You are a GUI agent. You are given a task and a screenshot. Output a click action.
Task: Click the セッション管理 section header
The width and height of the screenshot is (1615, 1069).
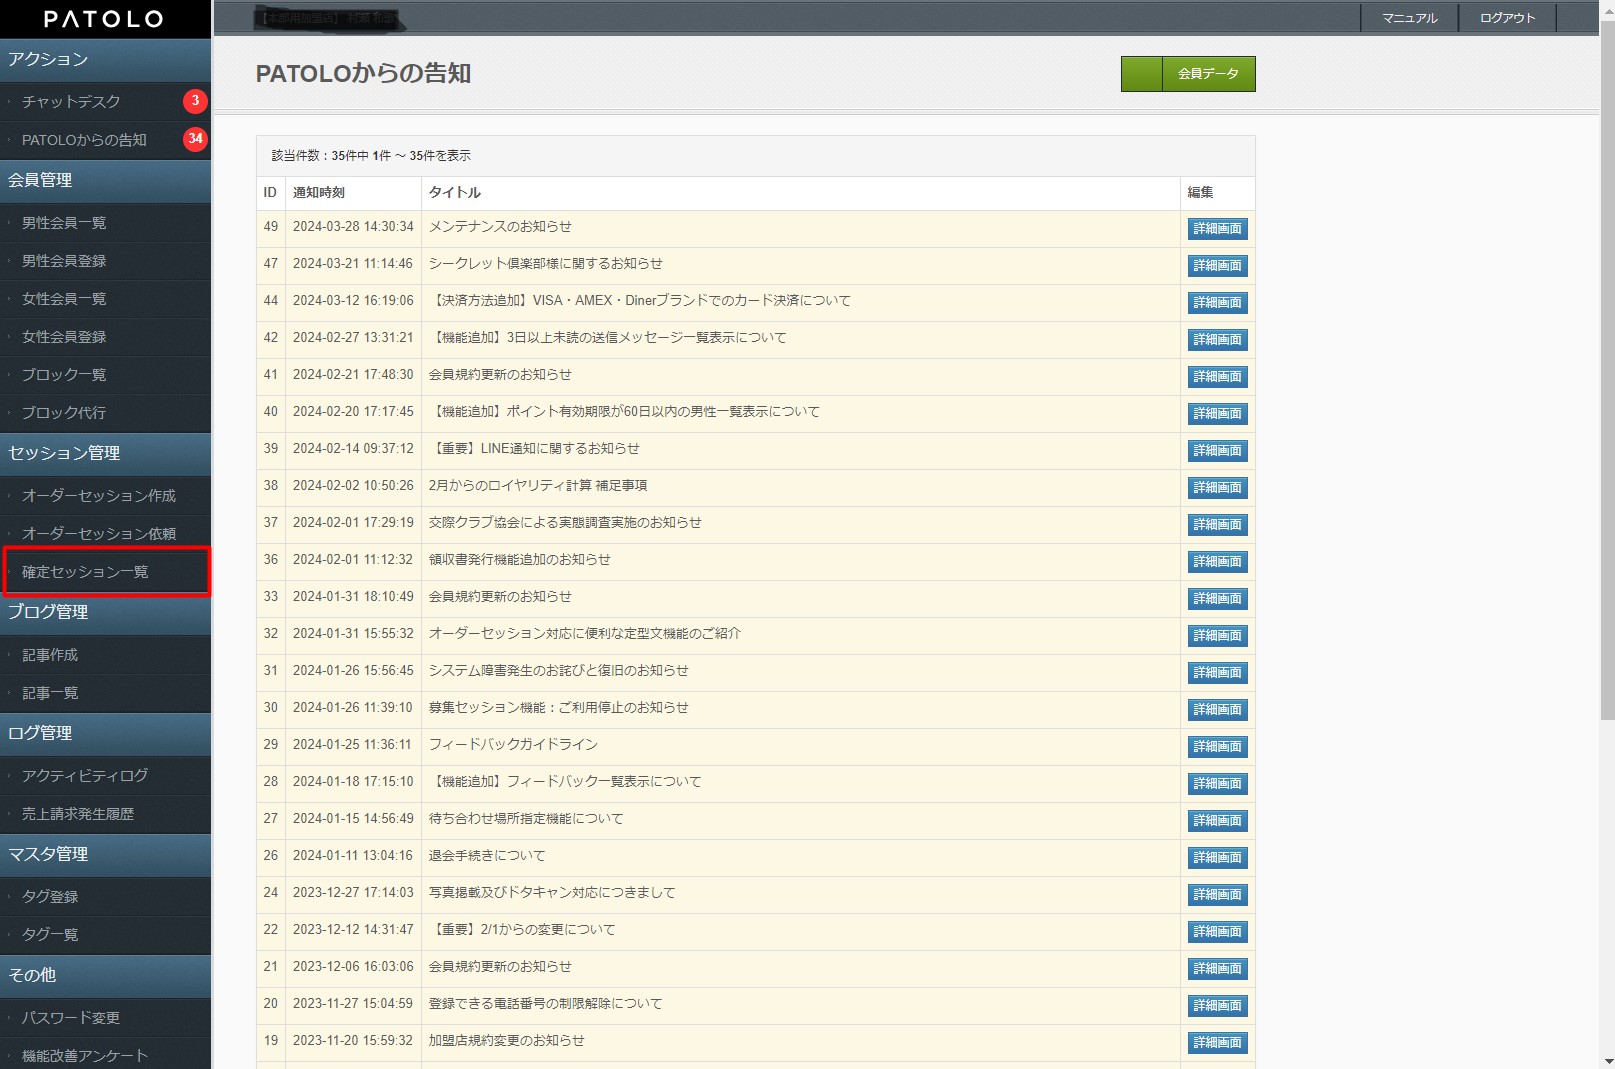click(x=105, y=453)
